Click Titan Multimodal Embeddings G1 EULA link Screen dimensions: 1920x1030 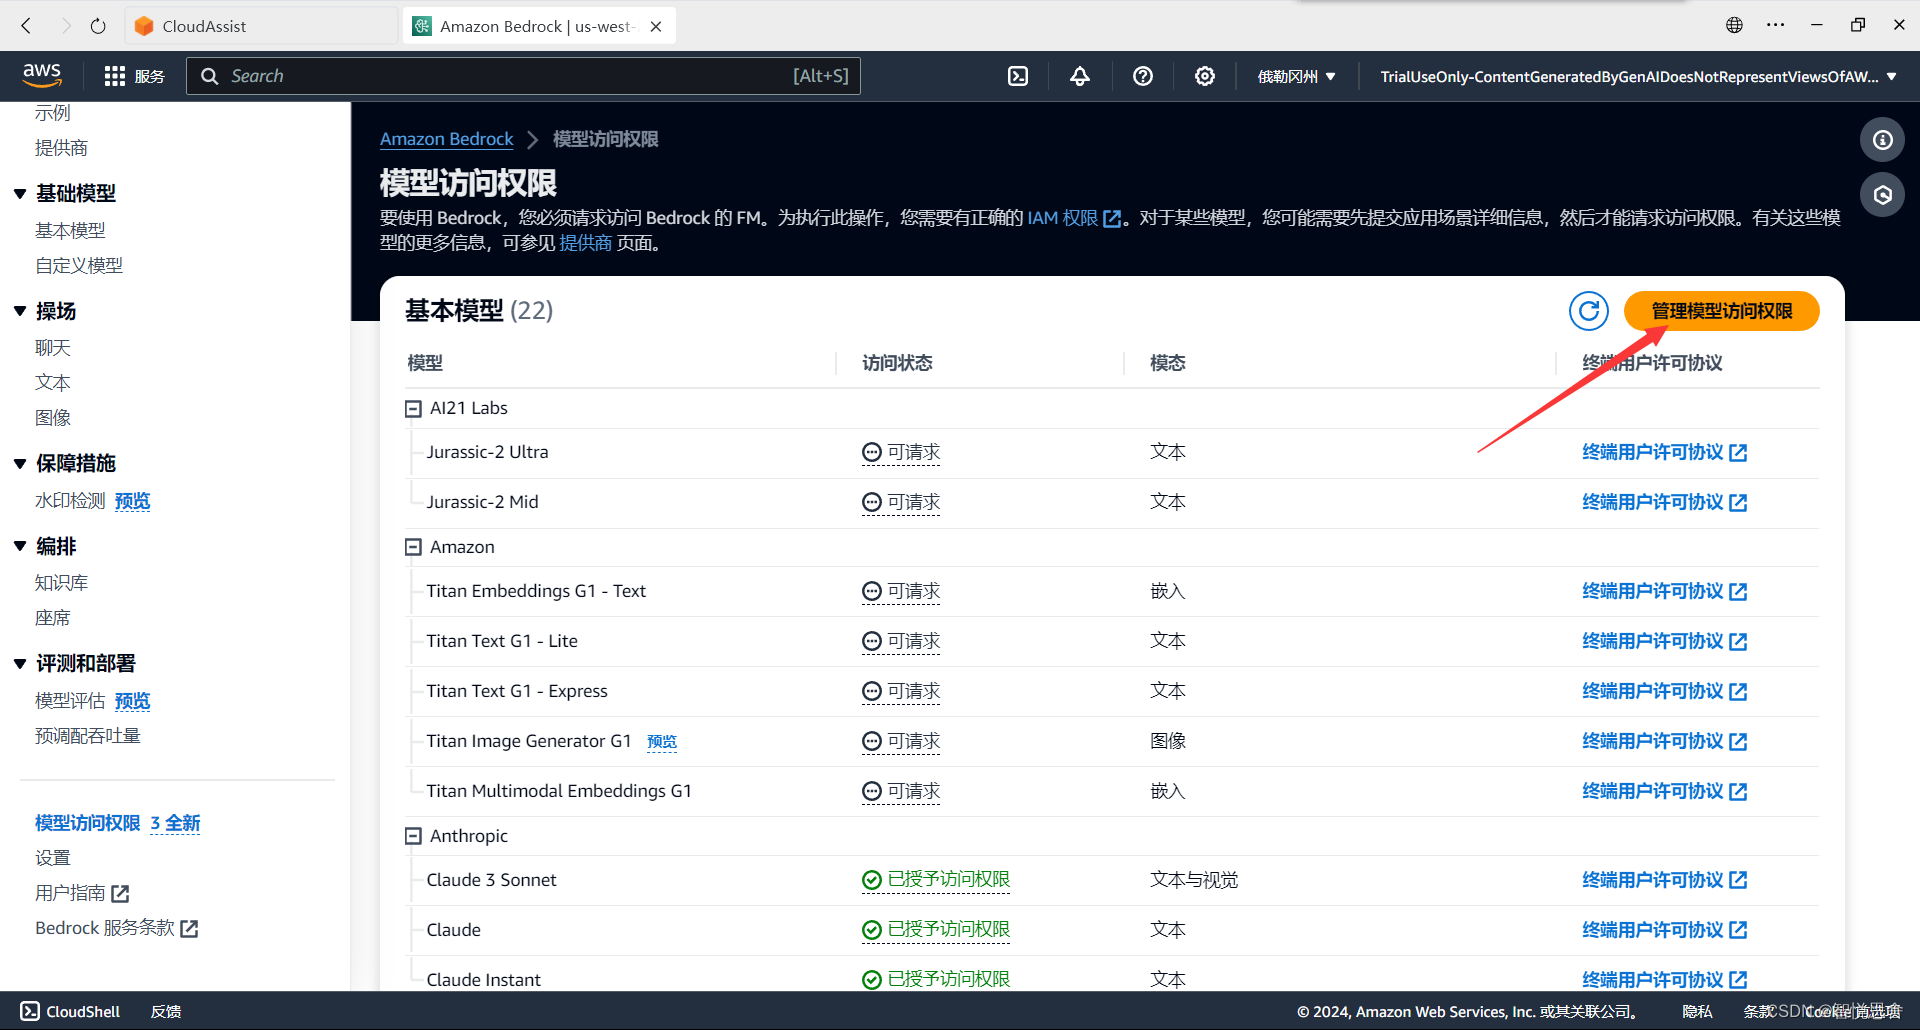click(x=1664, y=791)
